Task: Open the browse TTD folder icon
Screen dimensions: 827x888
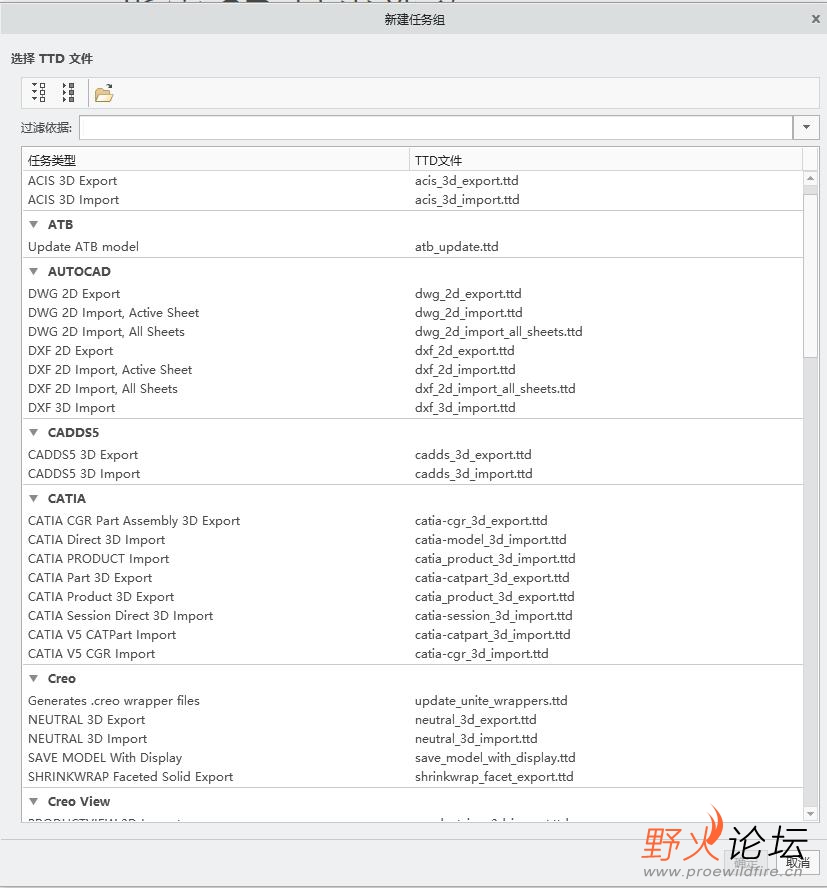Action: pos(104,93)
